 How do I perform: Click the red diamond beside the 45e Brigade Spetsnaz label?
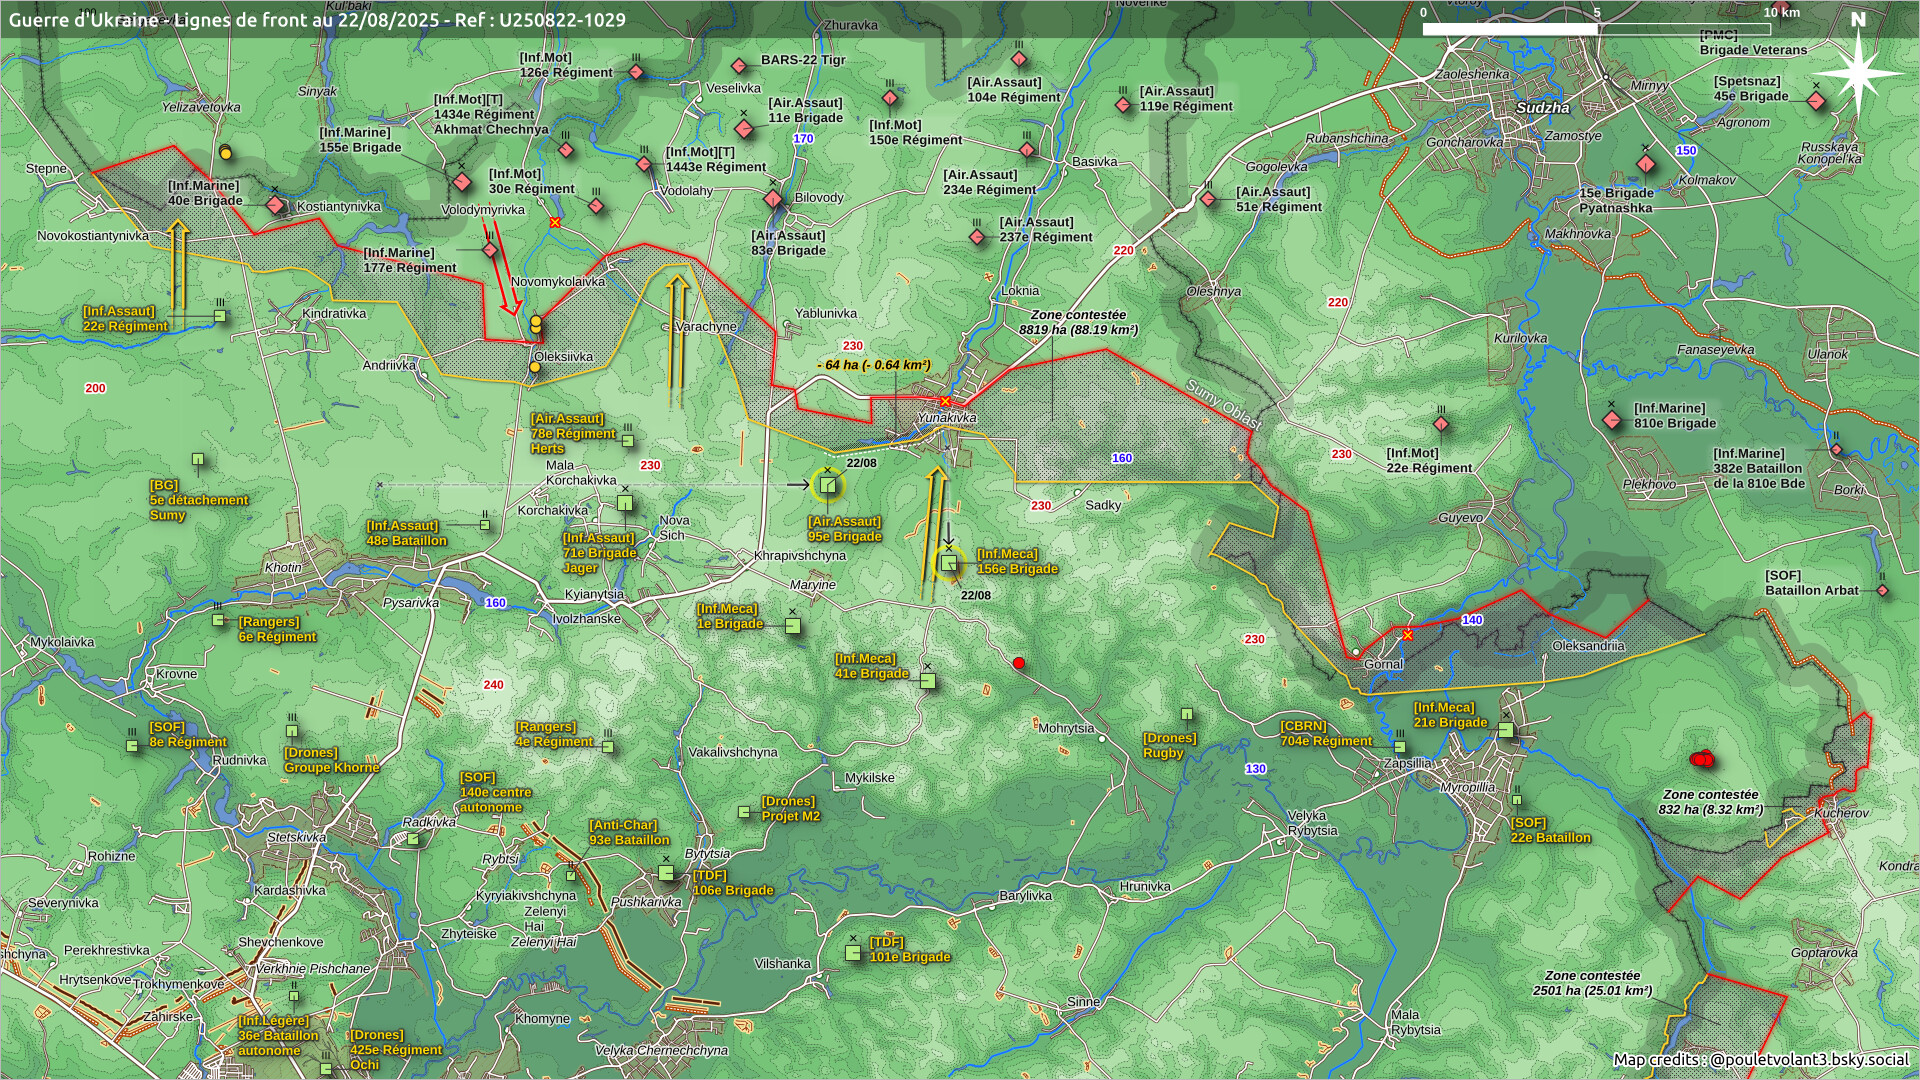point(1817,102)
